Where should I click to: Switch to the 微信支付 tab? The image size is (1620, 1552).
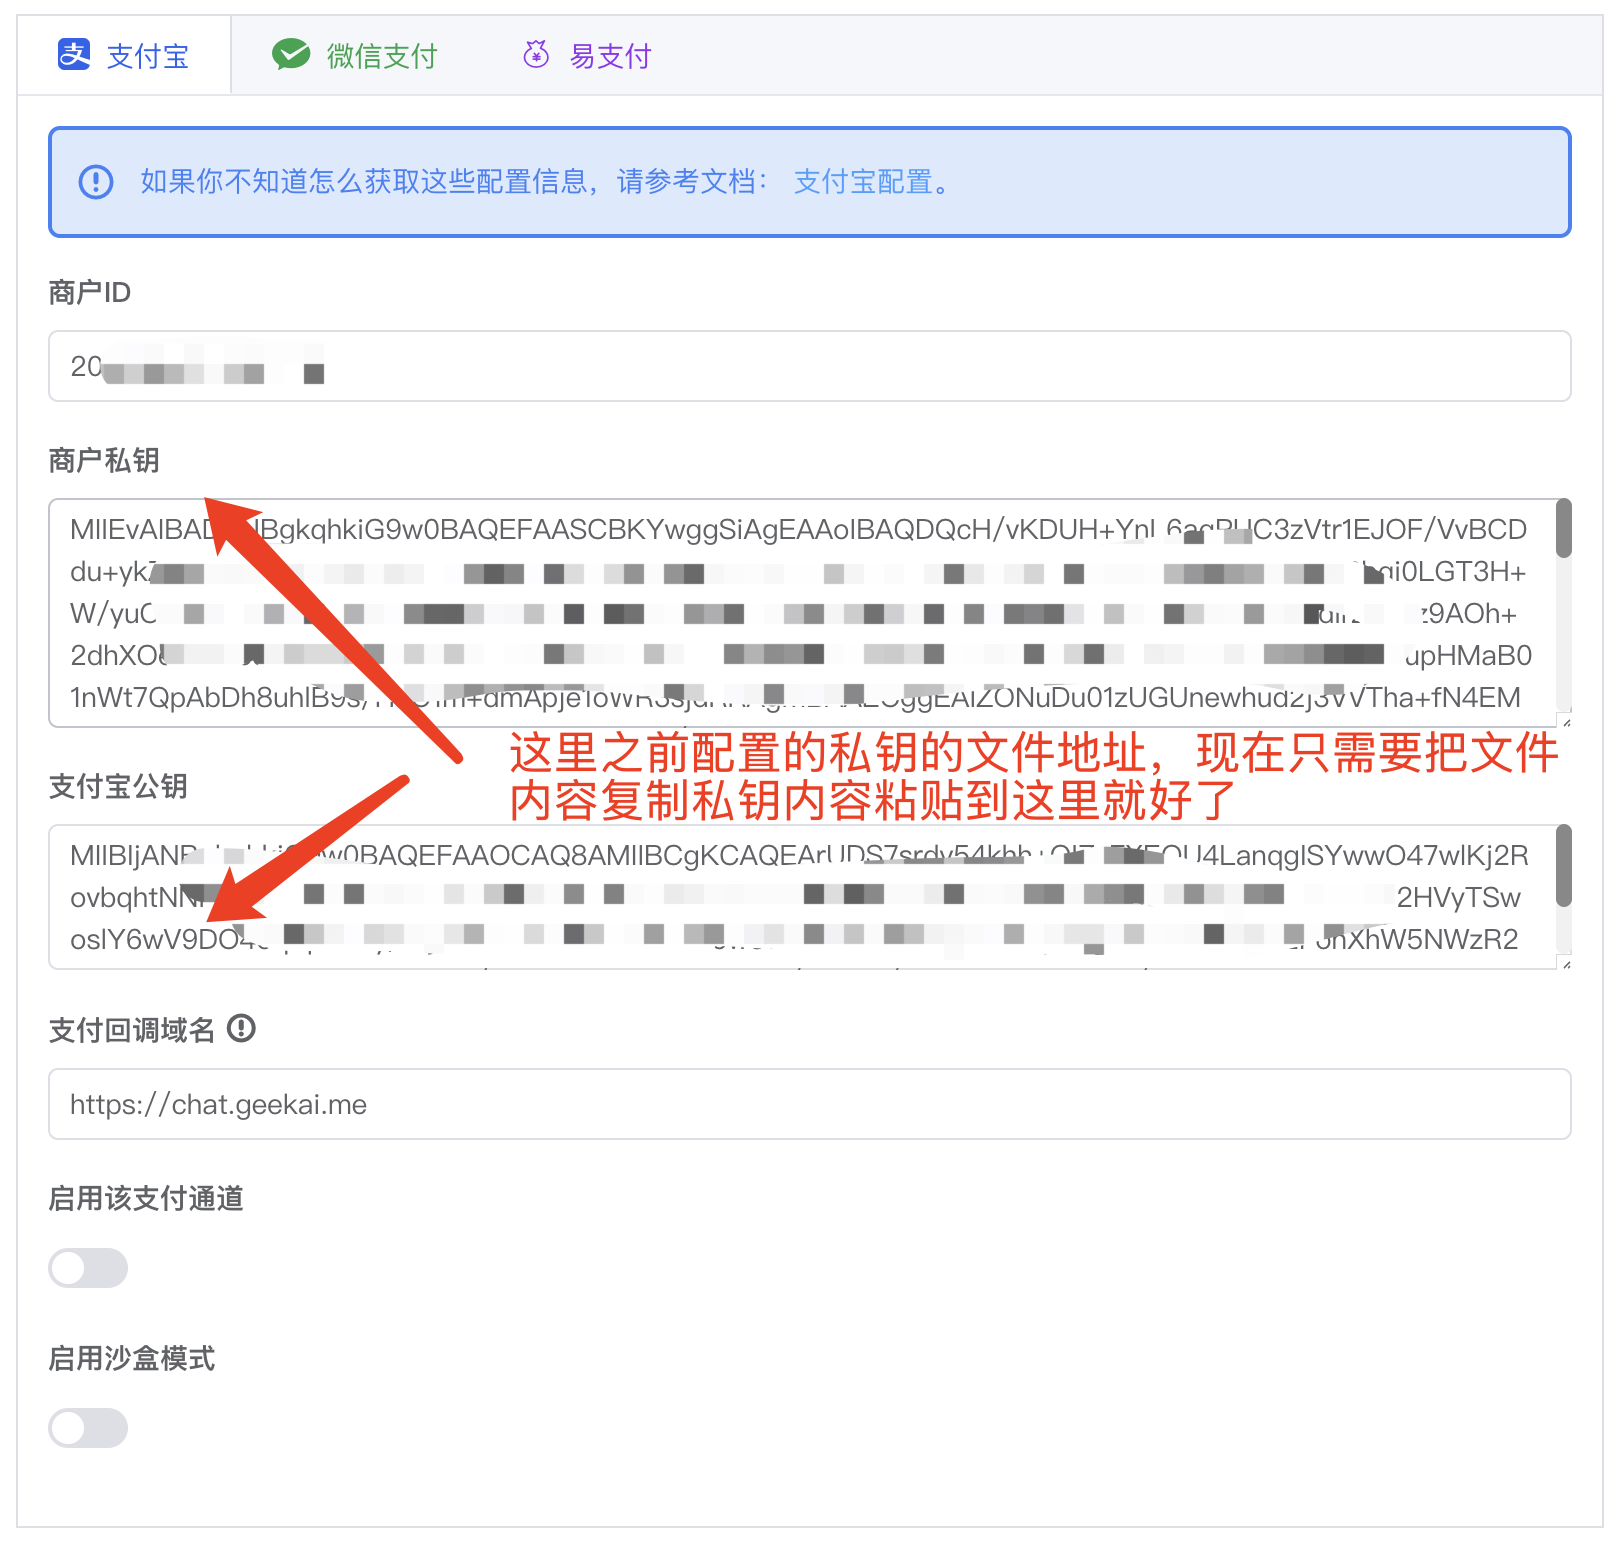(381, 56)
